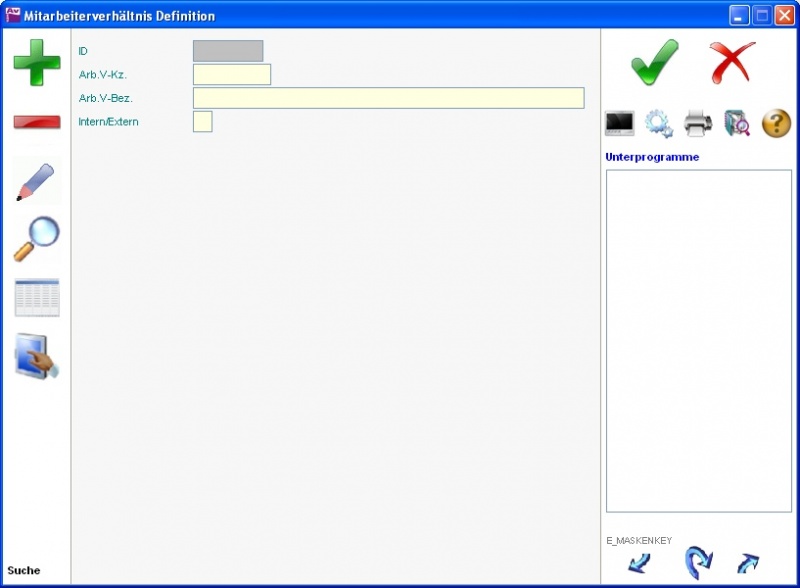This screenshot has height=588, width=800.
Task: Click the blue down-left arrow icon
Action: [639, 564]
